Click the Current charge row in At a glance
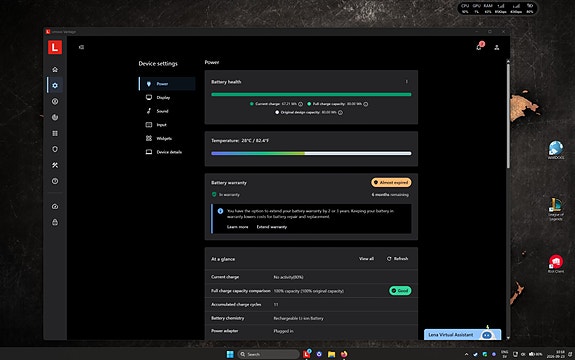The image size is (575, 360). click(x=311, y=277)
